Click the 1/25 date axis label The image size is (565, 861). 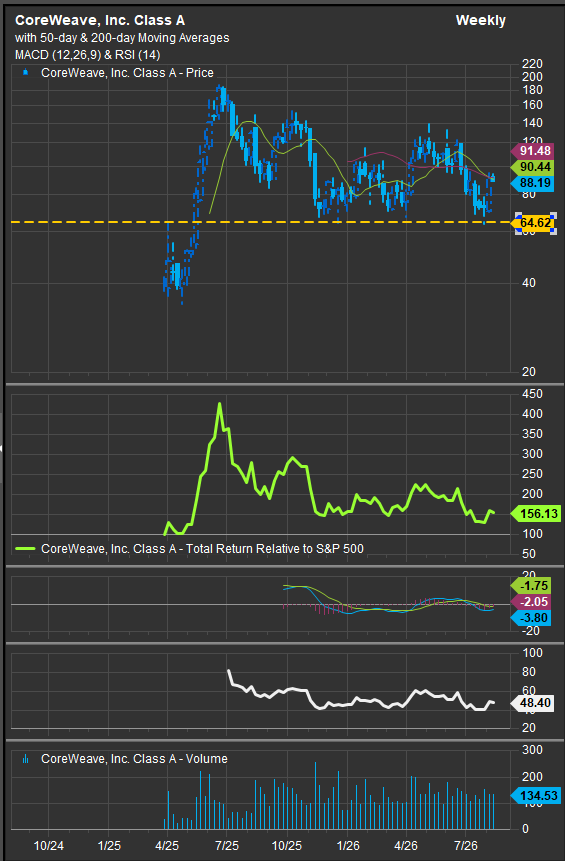(x=109, y=846)
